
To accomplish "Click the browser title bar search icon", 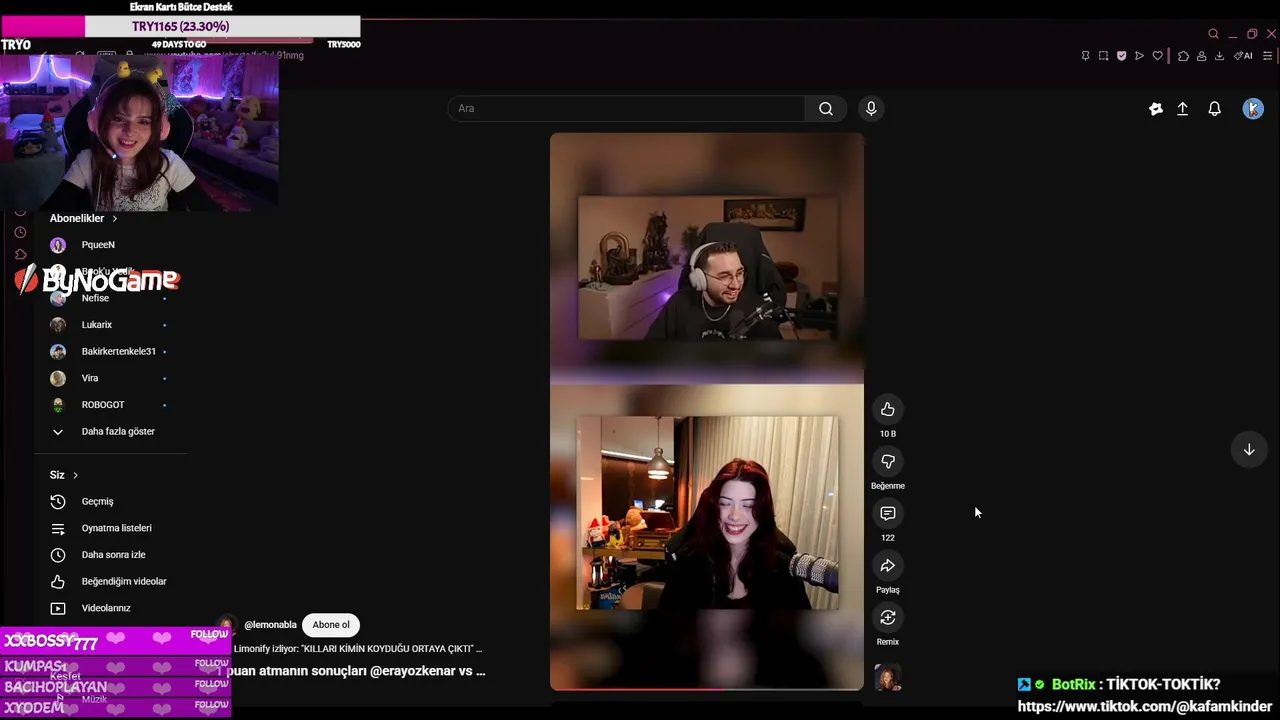I will (x=1213, y=34).
